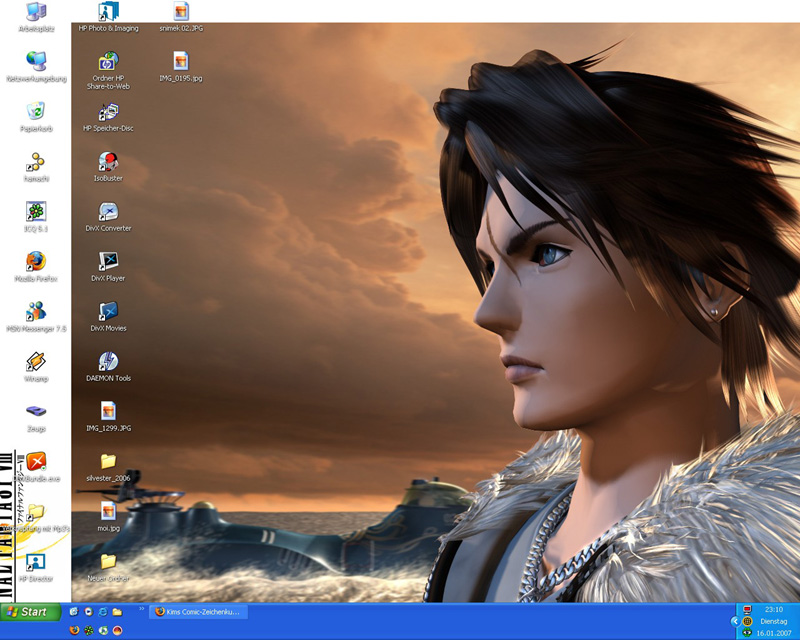Image resolution: width=800 pixels, height=640 pixels.
Task: Select the DAEMON Tools shortcut
Action: (108, 362)
